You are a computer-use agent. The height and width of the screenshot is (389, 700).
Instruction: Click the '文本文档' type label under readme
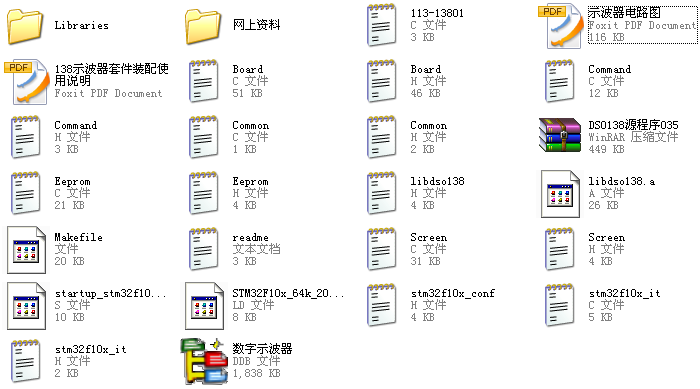click(x=256, y=249)
